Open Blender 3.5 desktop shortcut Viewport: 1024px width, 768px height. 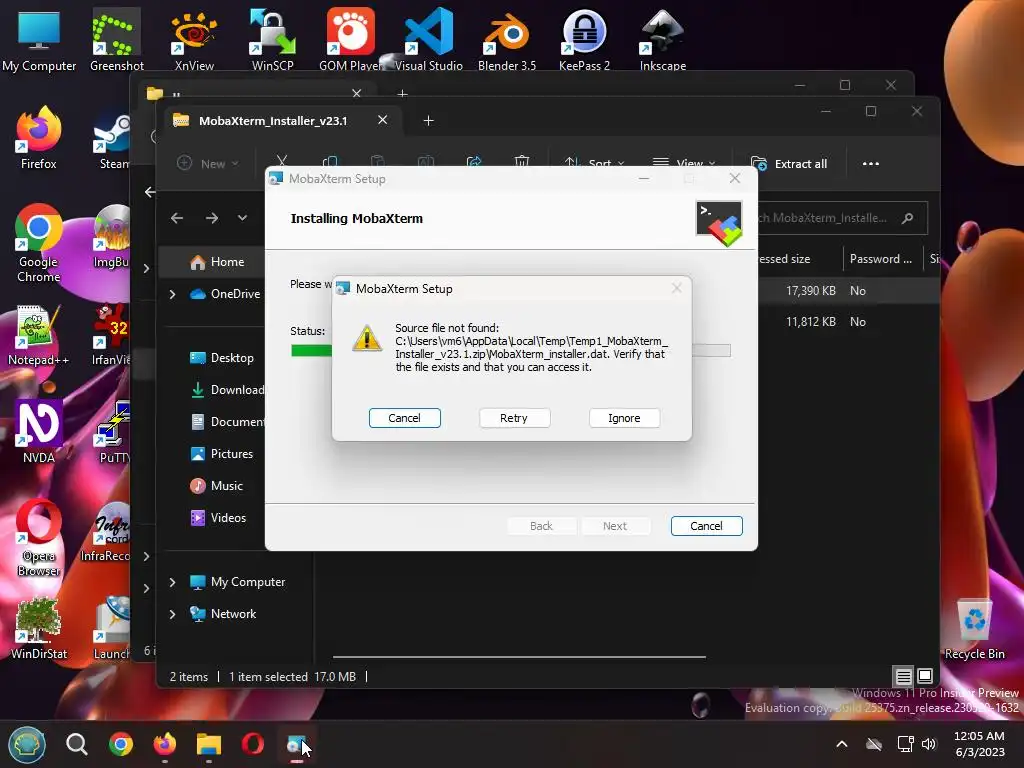tap(507, 40)
